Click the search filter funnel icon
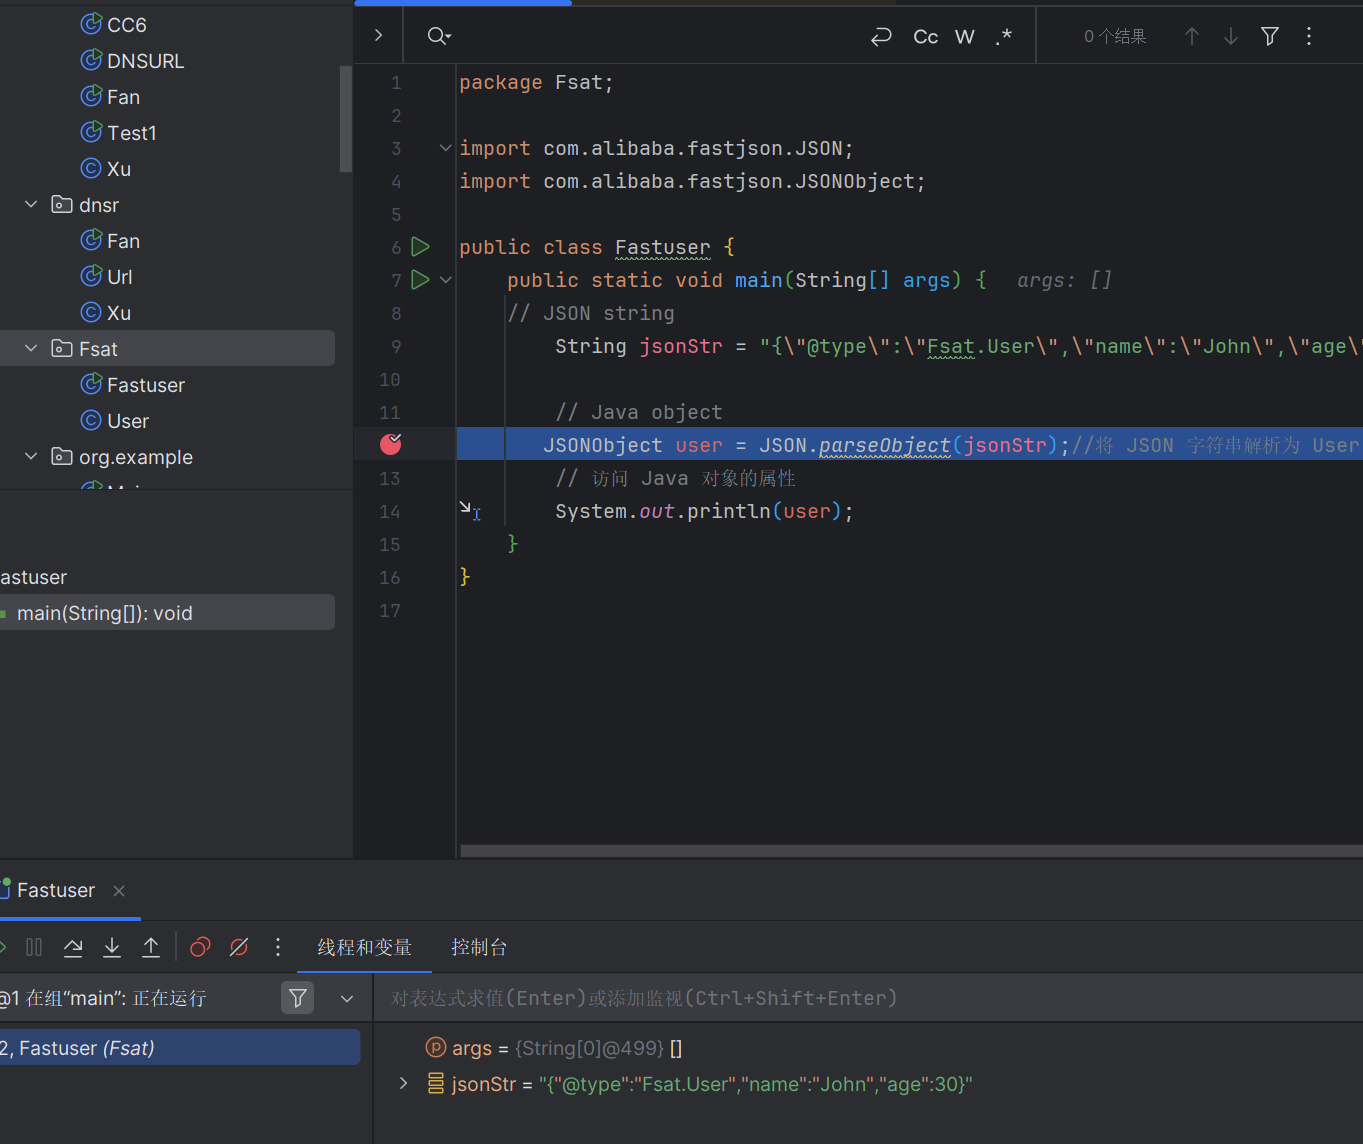This screenshot has height=1144, width=1363. (1270, 36)
